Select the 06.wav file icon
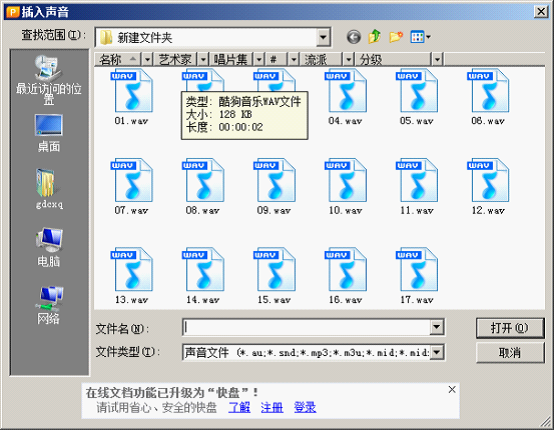 (x=488, y=91)
